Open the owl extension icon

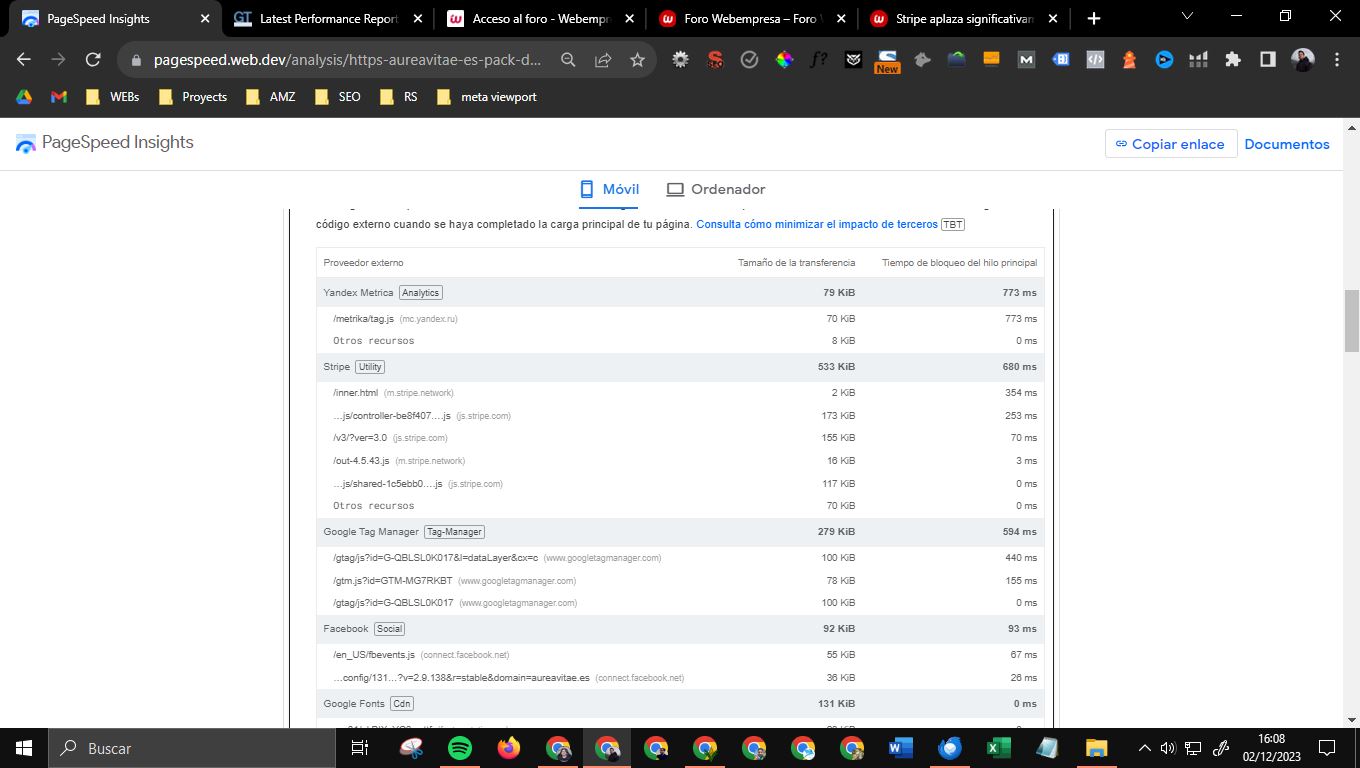click(x=853, y=60)
